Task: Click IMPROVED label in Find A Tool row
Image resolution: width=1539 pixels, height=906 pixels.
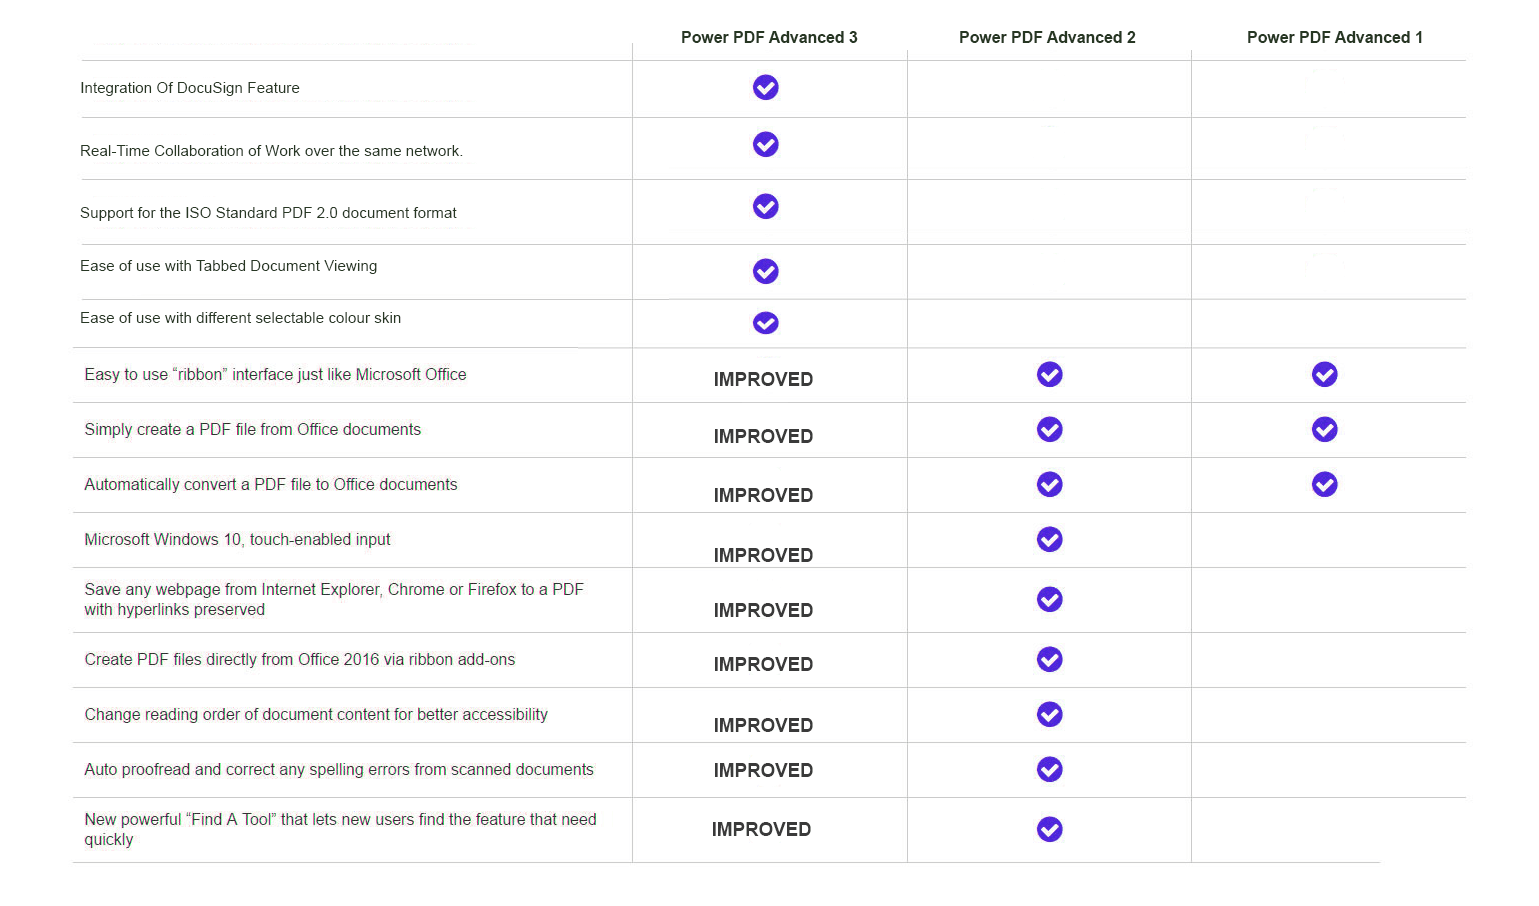Action: [x=761, y=829]
